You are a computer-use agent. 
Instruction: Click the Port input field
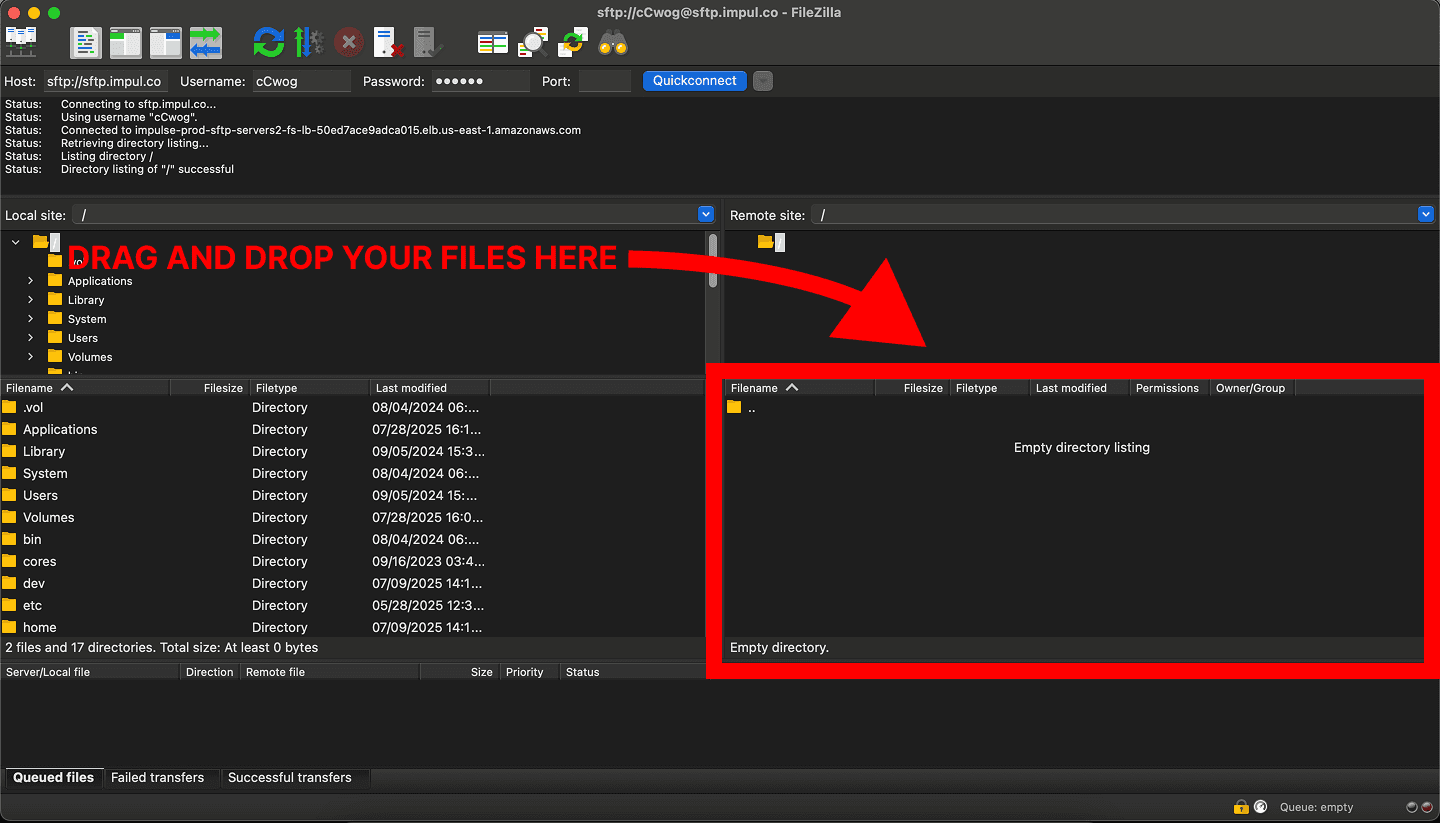(604, 82)
